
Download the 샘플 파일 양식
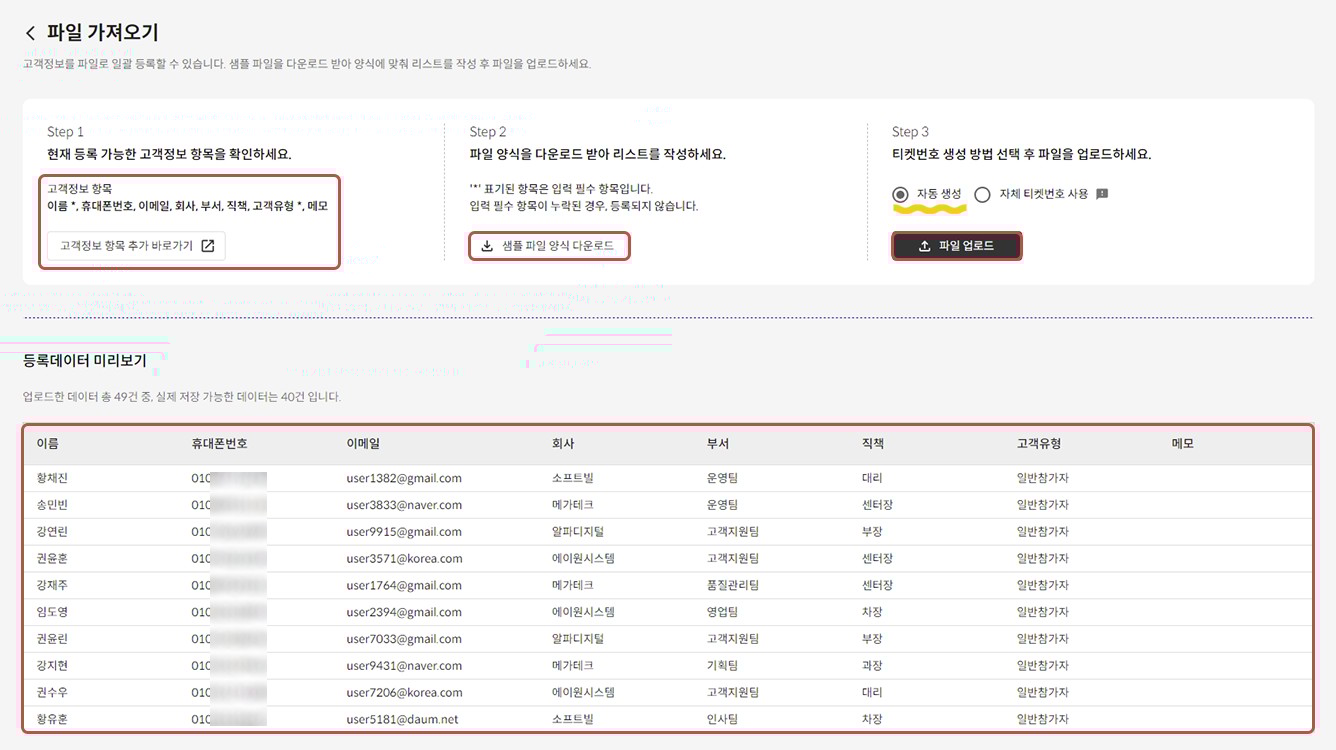549,246
